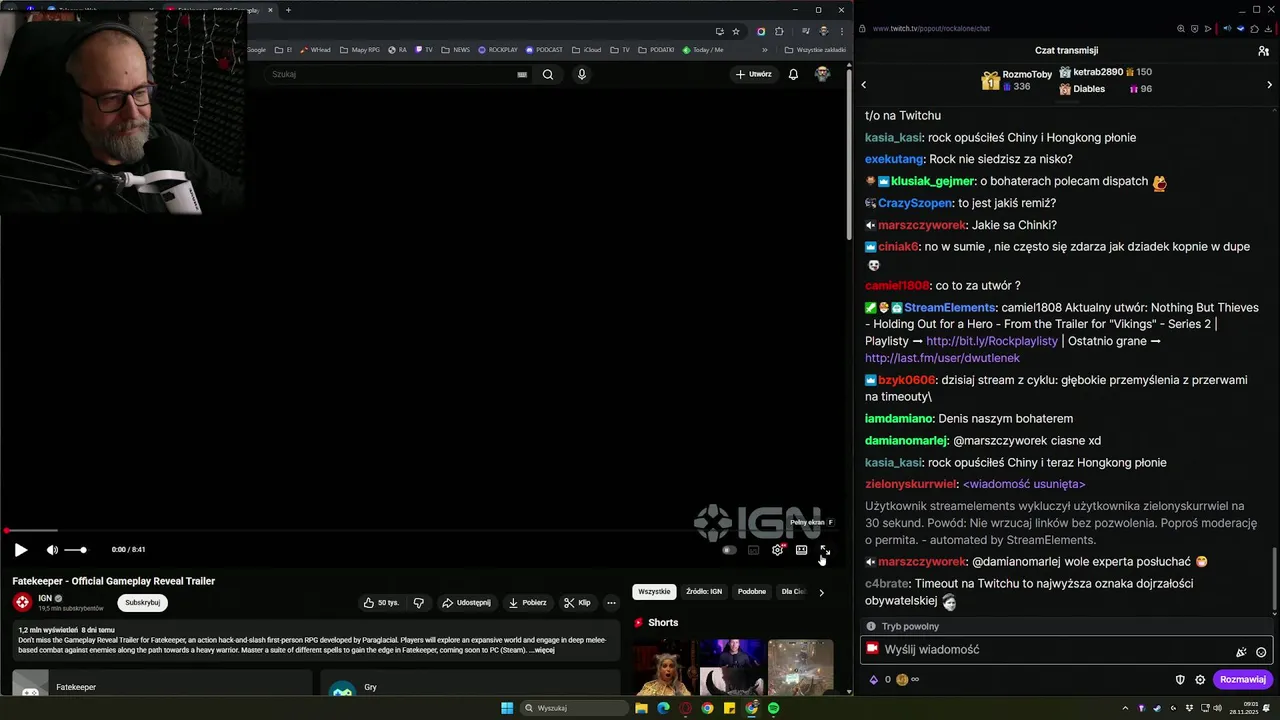Start voice search with microphone

[x=581, y=74]
